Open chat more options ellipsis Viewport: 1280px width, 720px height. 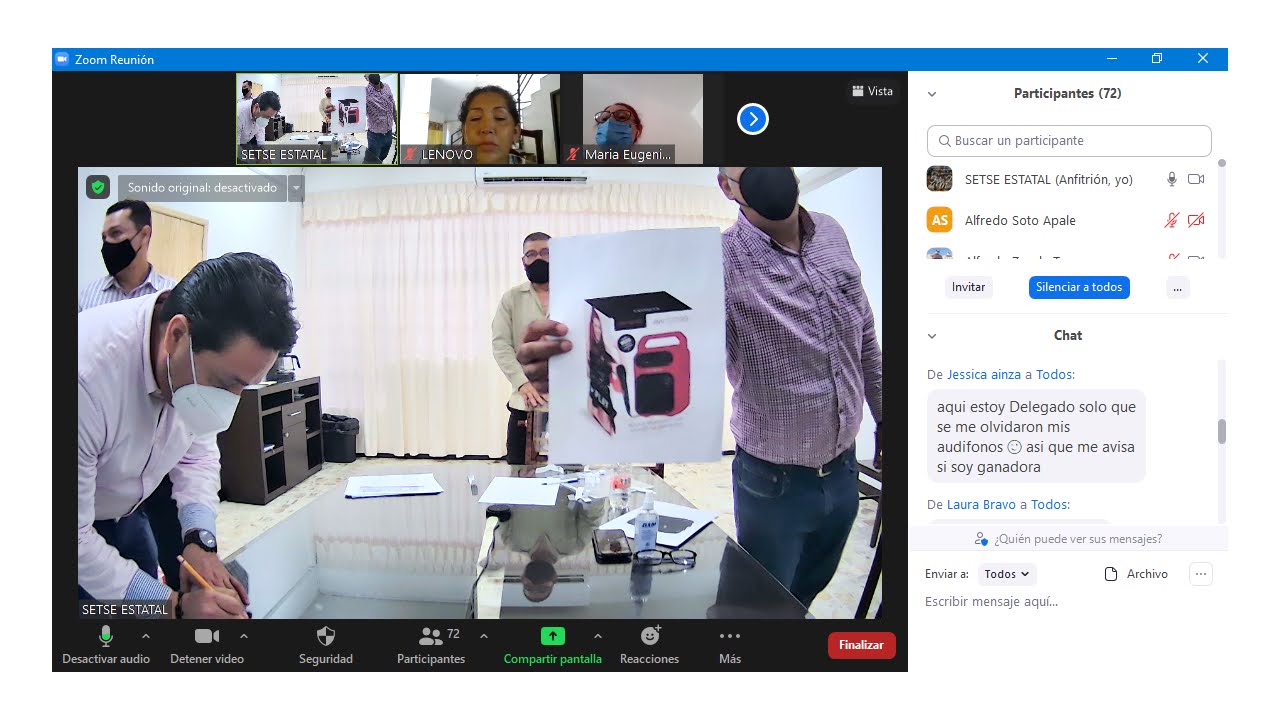coord(1201,574)
